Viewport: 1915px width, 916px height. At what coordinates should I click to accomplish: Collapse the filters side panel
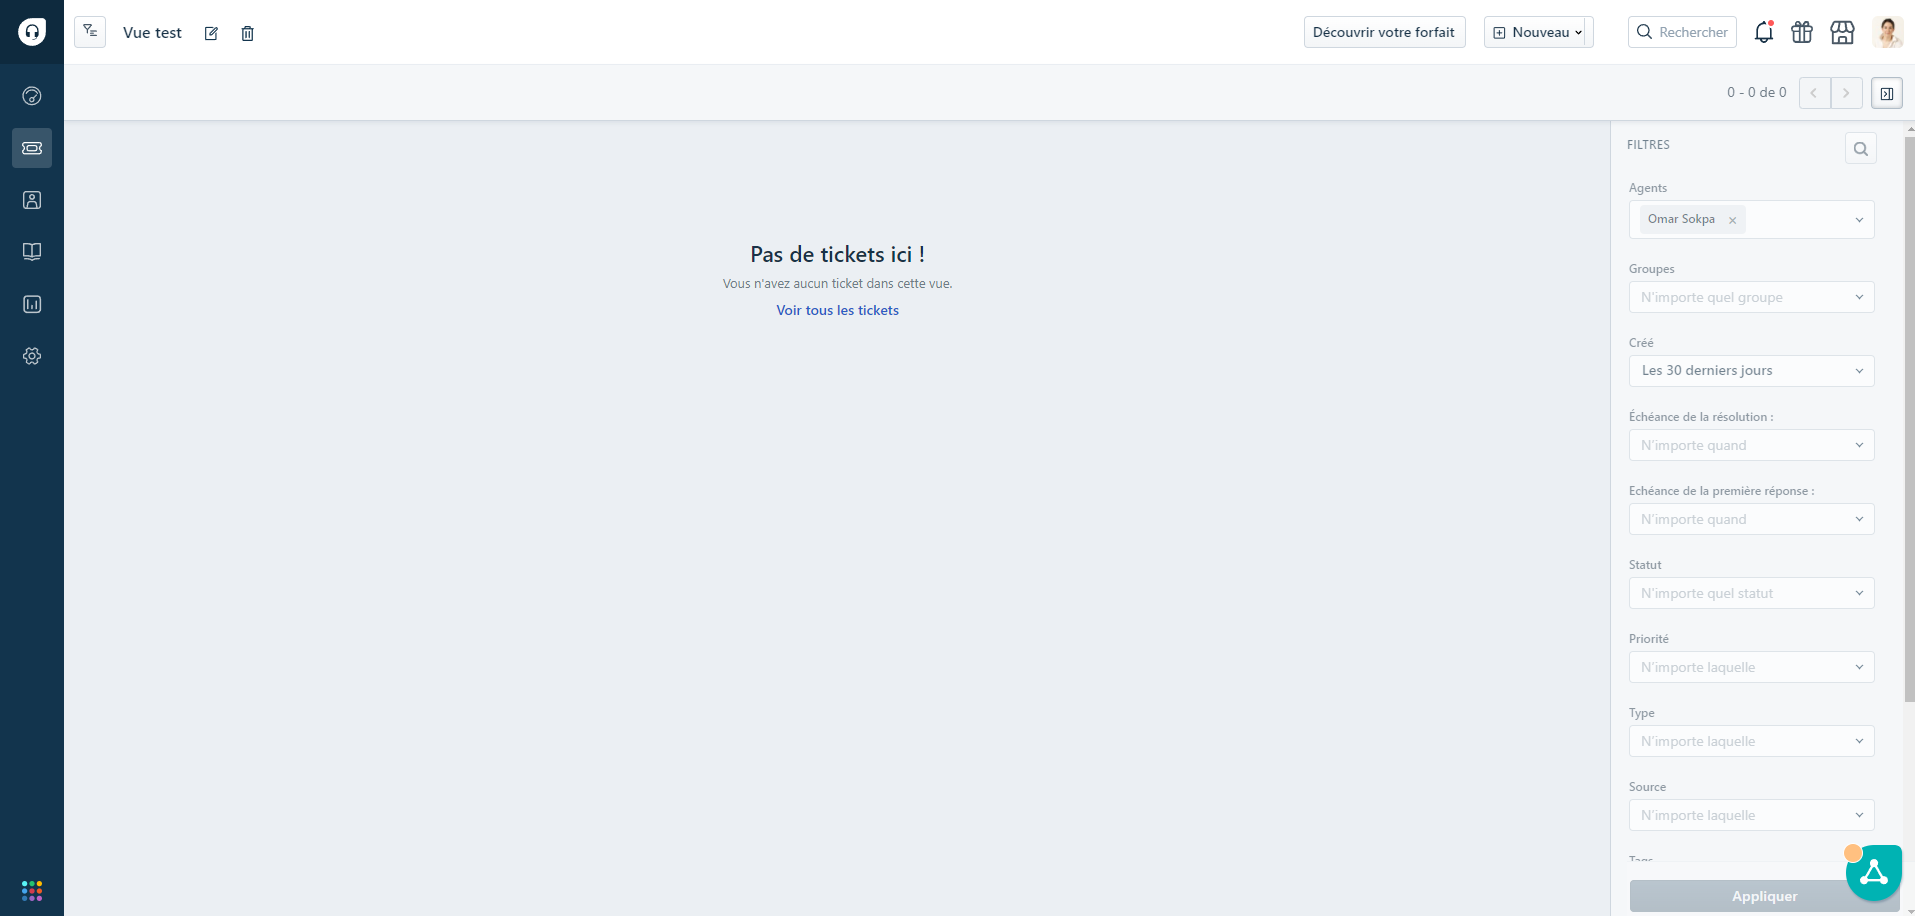[x=1887, y=93]
